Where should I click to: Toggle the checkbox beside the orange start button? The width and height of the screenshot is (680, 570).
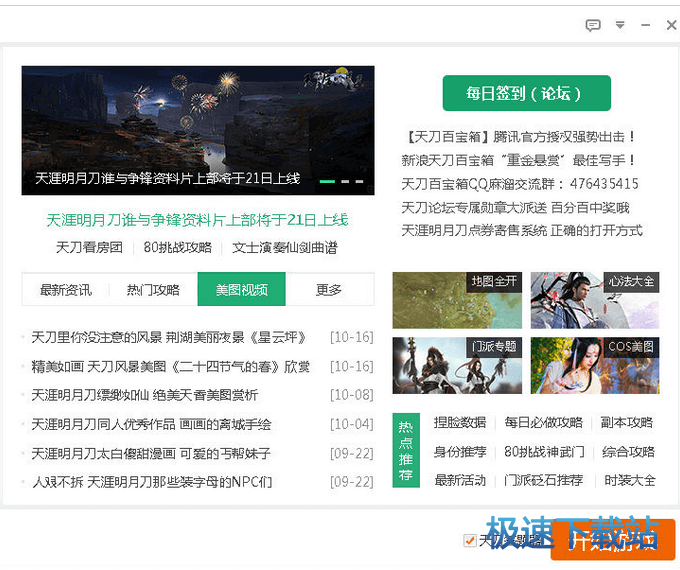pyautogui.click(x=470, y=541)
